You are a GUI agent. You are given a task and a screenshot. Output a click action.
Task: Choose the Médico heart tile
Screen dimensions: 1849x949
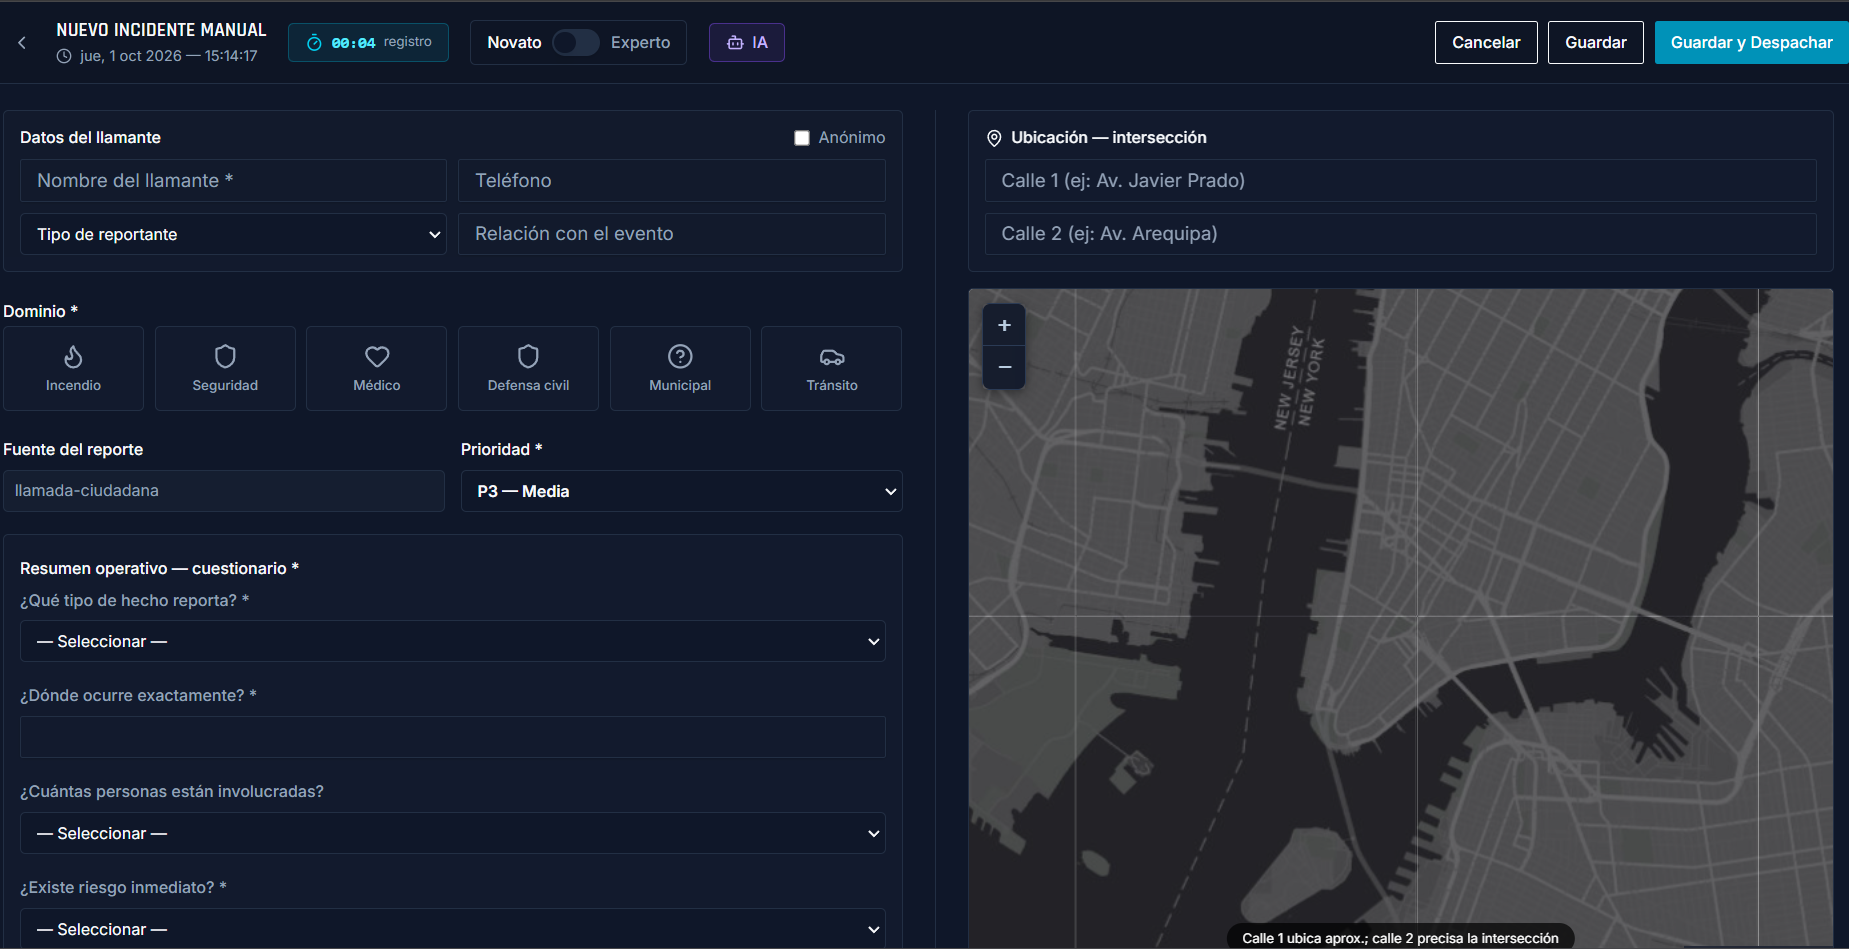[377, 368]
